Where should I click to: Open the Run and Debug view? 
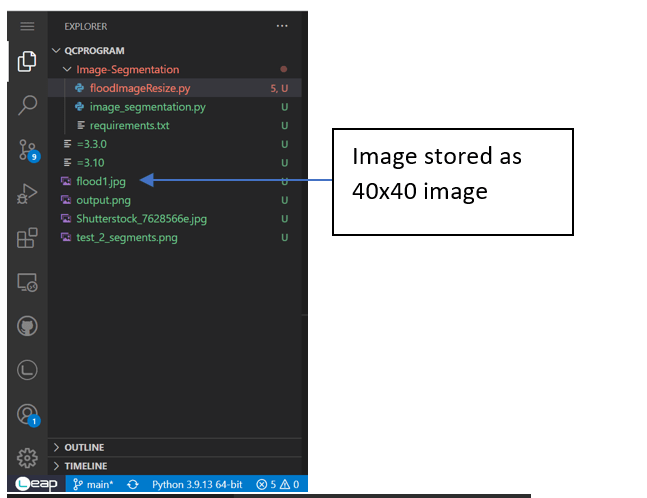point(27,194)
